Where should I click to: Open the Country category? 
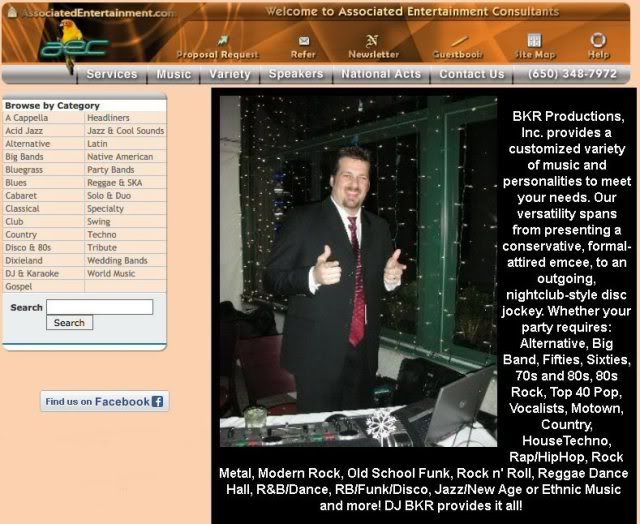coord(21,235)
